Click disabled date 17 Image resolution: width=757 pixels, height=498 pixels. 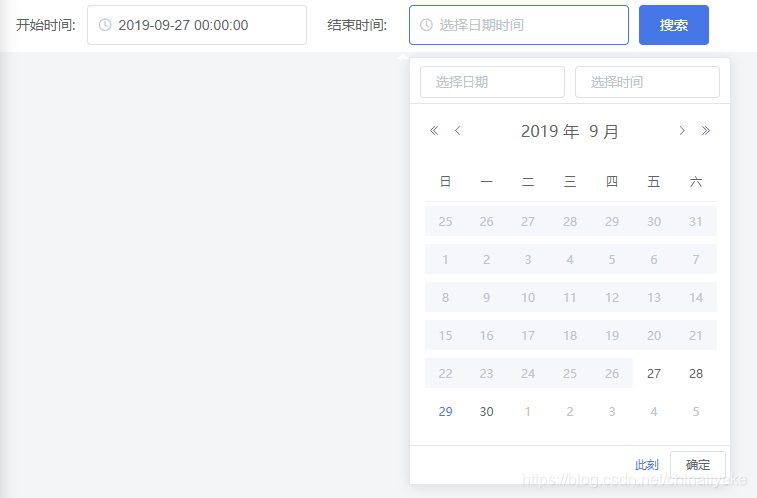(528, 335)
